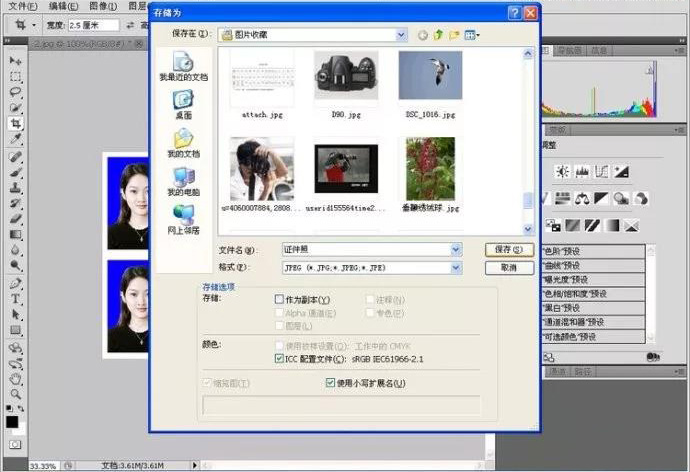This screenshot has height=472, width=690.
Task: Open the 保存在 folder dropdown
Action: pyautogui.click(x=401, y=35)
